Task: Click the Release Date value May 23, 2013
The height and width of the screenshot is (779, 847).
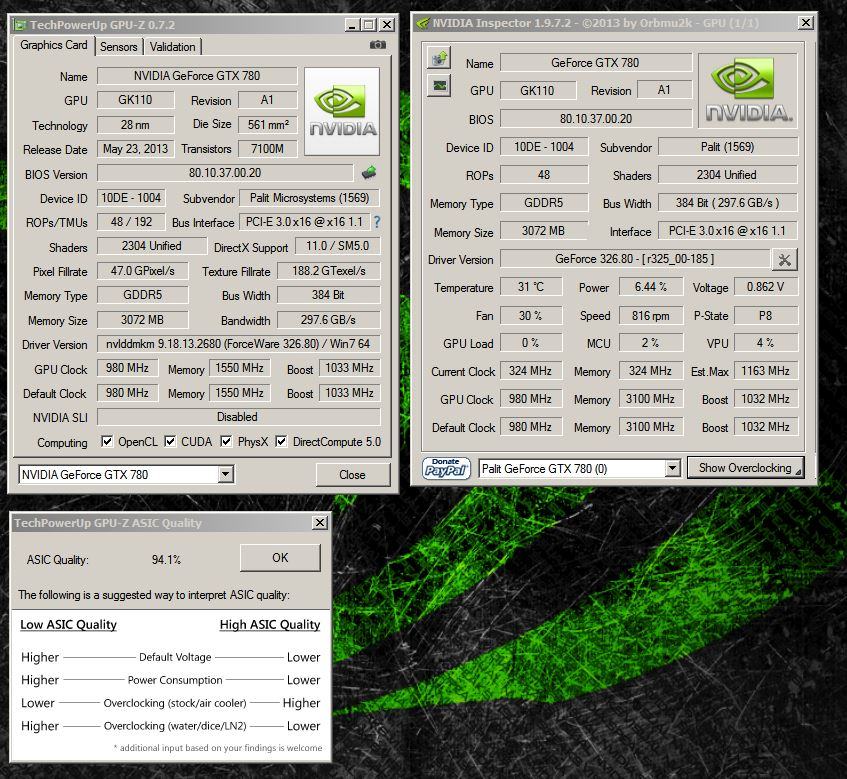Action: pos(136,149)
